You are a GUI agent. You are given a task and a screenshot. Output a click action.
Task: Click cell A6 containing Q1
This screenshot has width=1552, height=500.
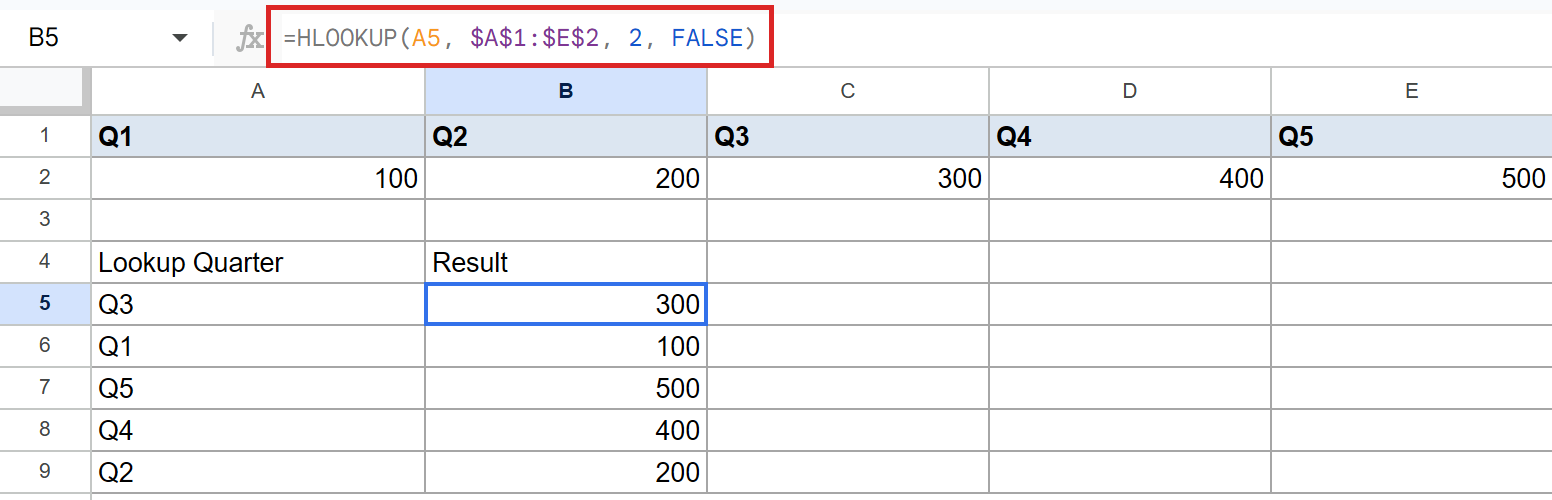point(258,346)
